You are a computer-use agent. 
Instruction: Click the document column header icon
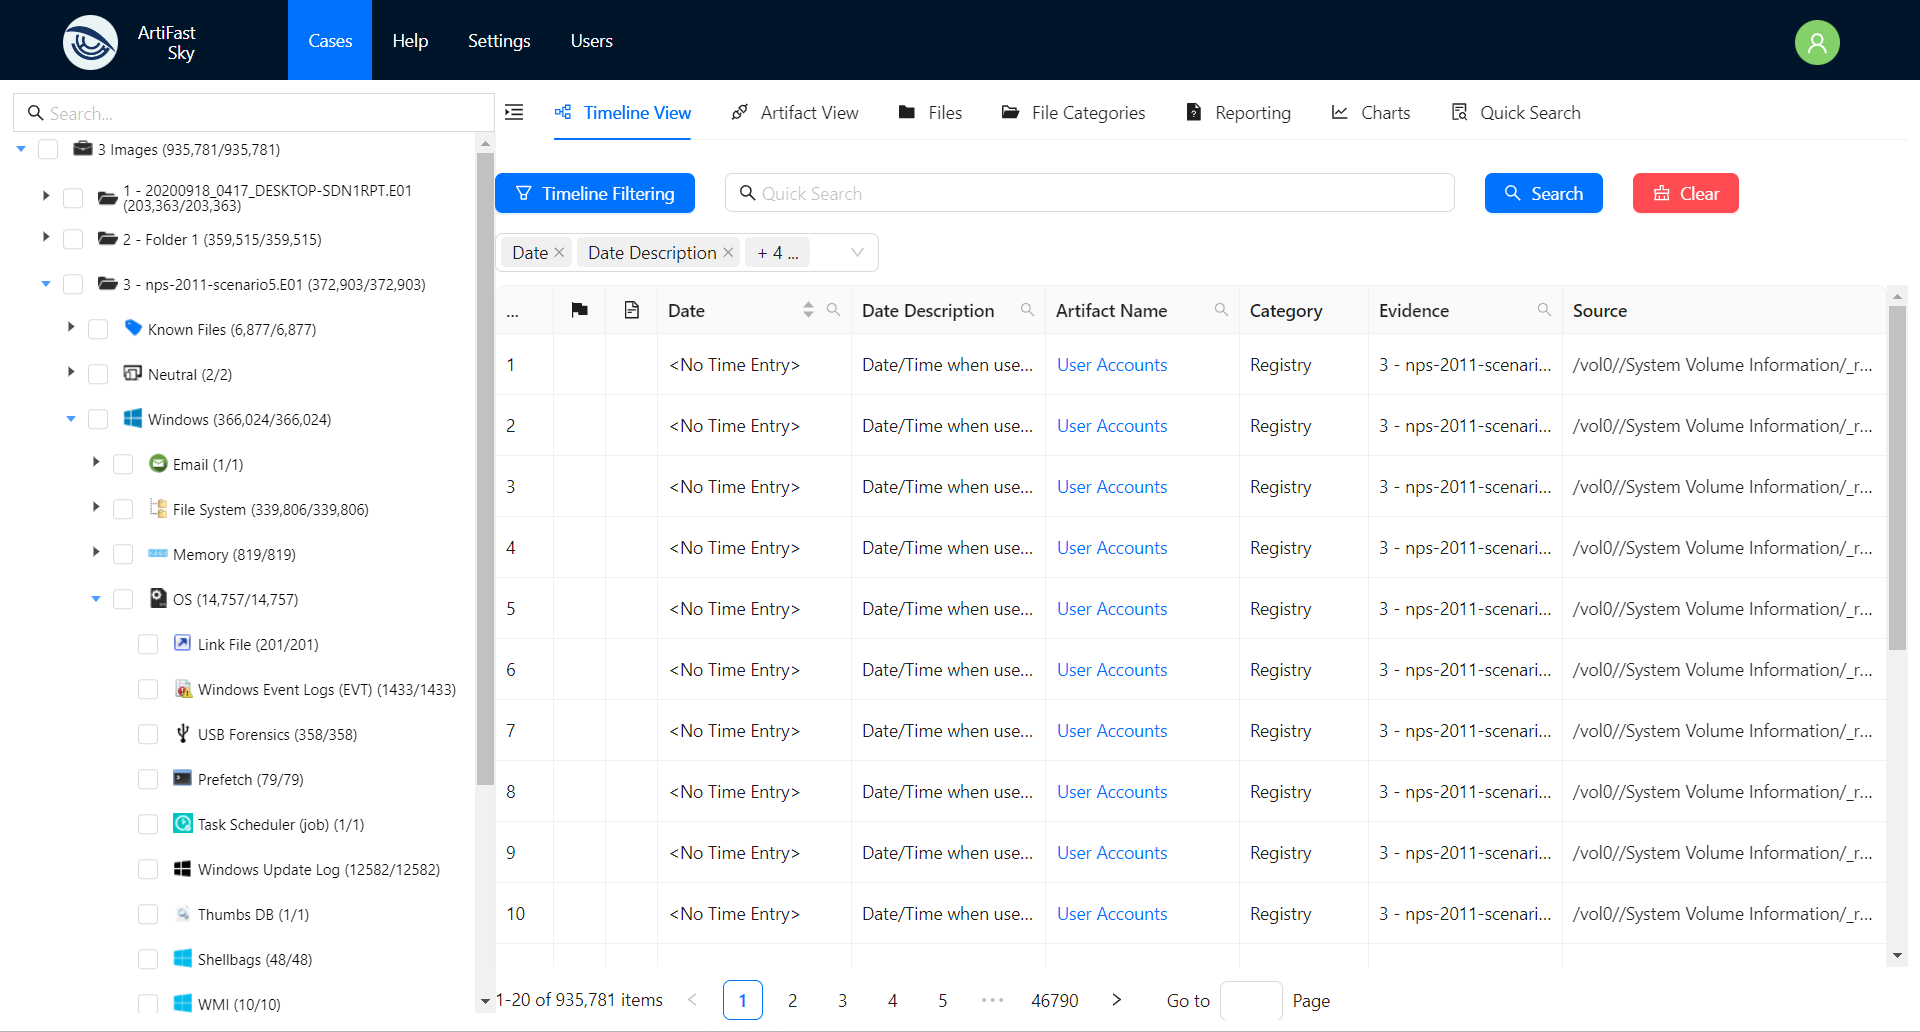click(631, 310)
